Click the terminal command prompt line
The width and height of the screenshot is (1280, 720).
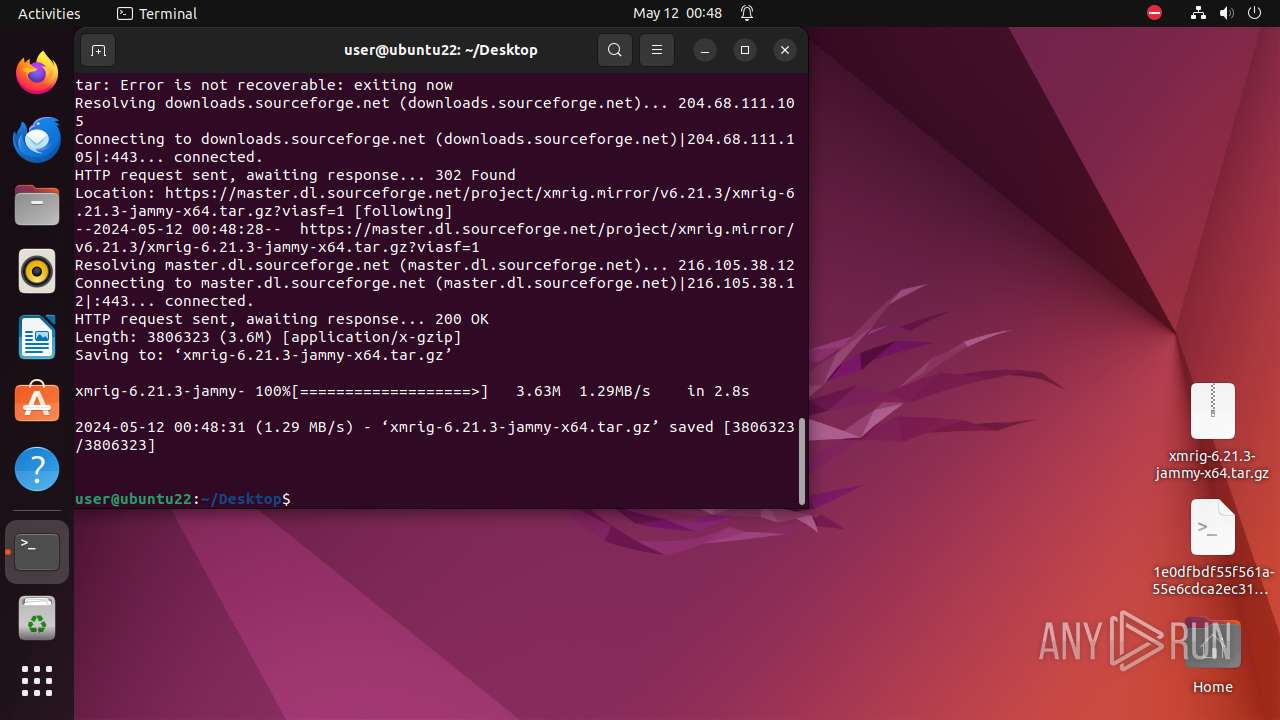coord(183,498)
